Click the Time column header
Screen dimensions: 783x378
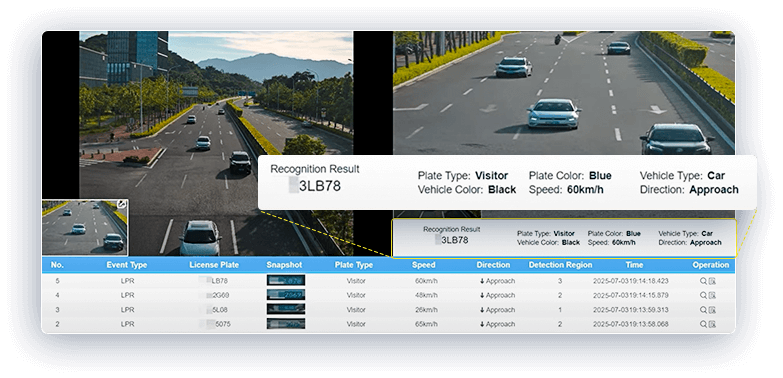coord(634,265)
